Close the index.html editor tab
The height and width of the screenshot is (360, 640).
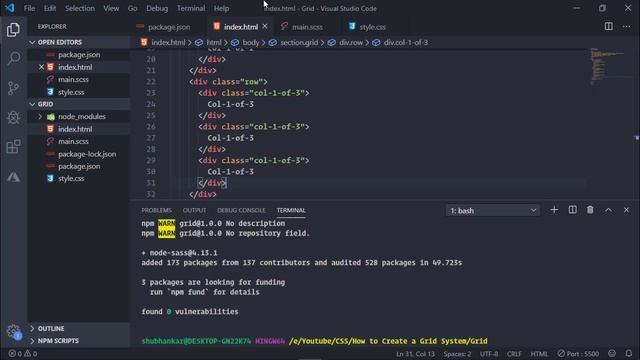coord(265,26)
